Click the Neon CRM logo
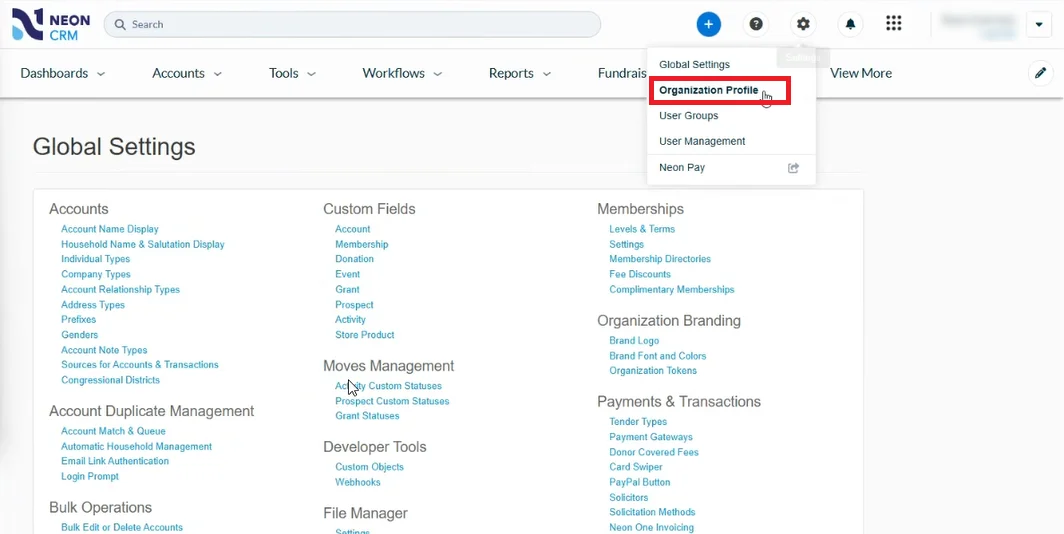The height and width of the screenshot is (534, 1064). [x=51, y=24]
